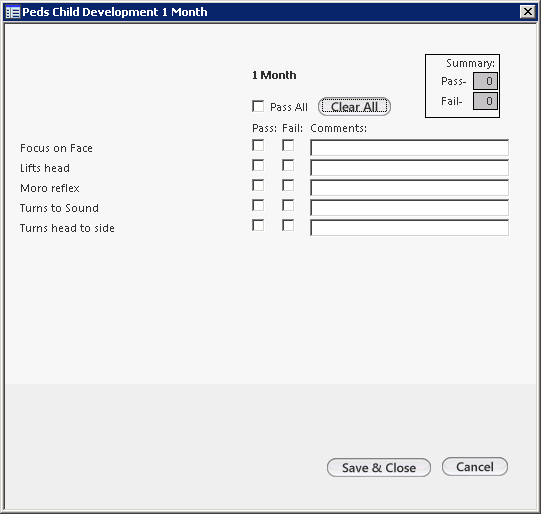Check Pass for Turns head to side
Screen dimensions: 541x514
[258, 225]
